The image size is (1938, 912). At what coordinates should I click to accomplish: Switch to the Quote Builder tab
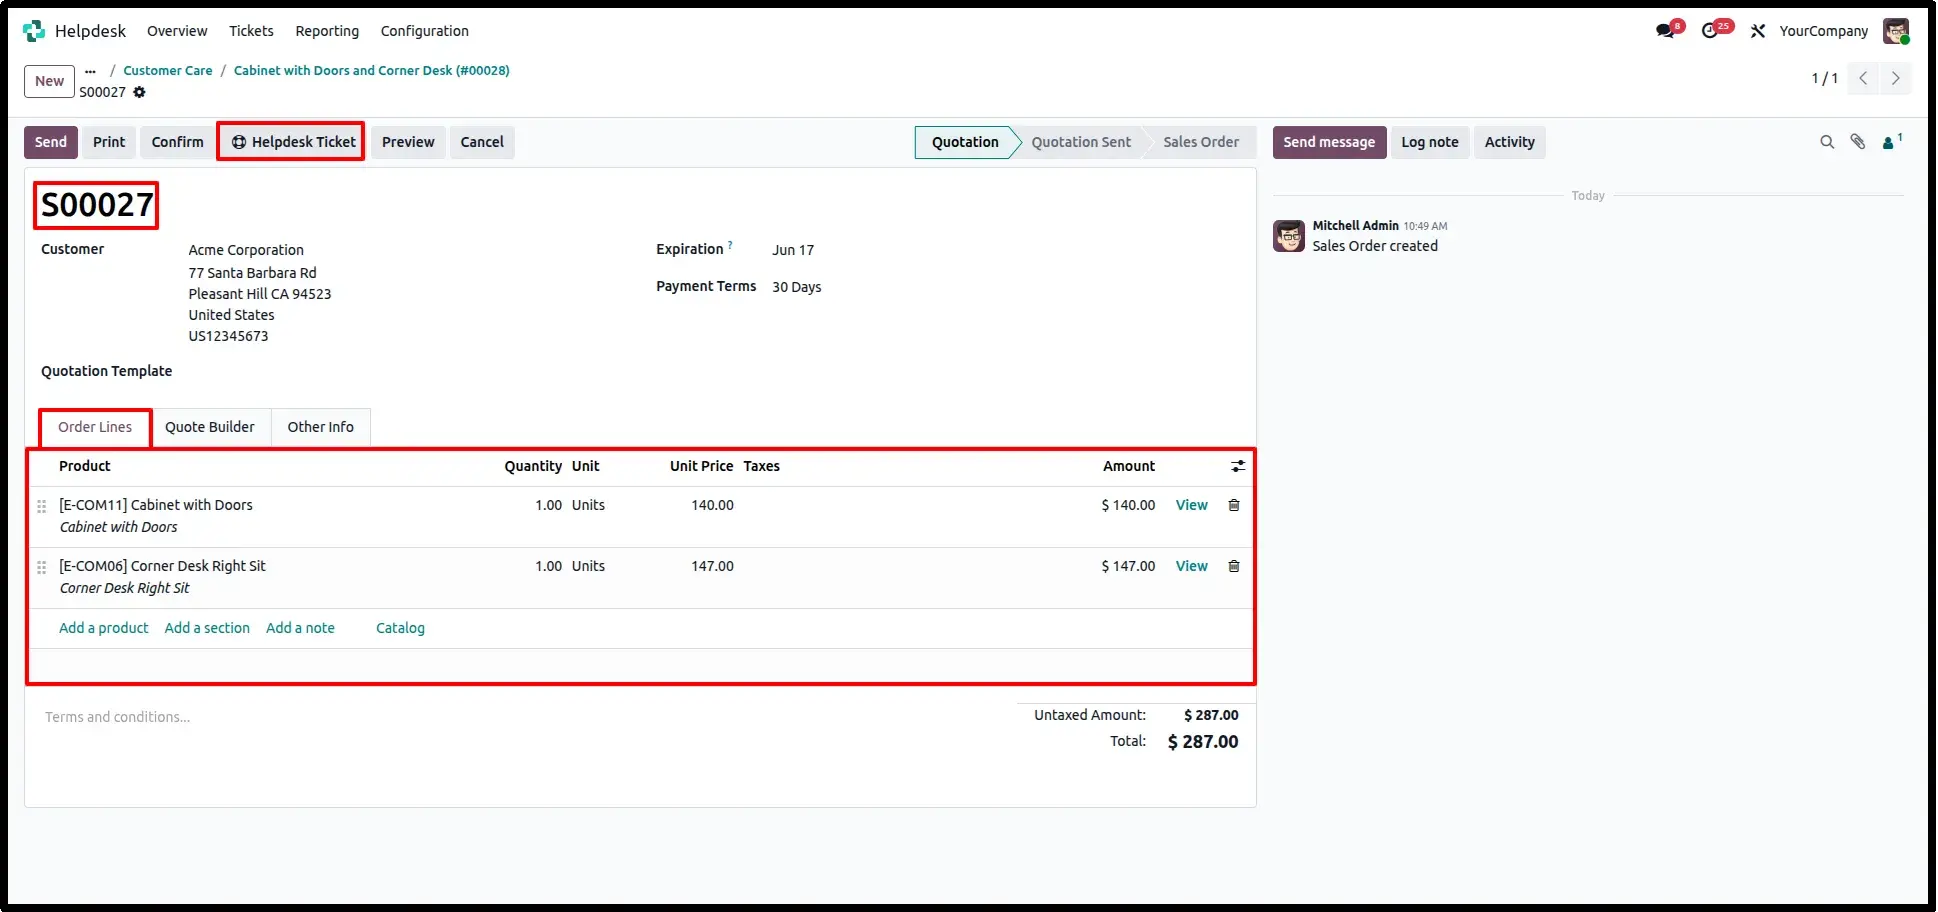(x=210, y=427)
